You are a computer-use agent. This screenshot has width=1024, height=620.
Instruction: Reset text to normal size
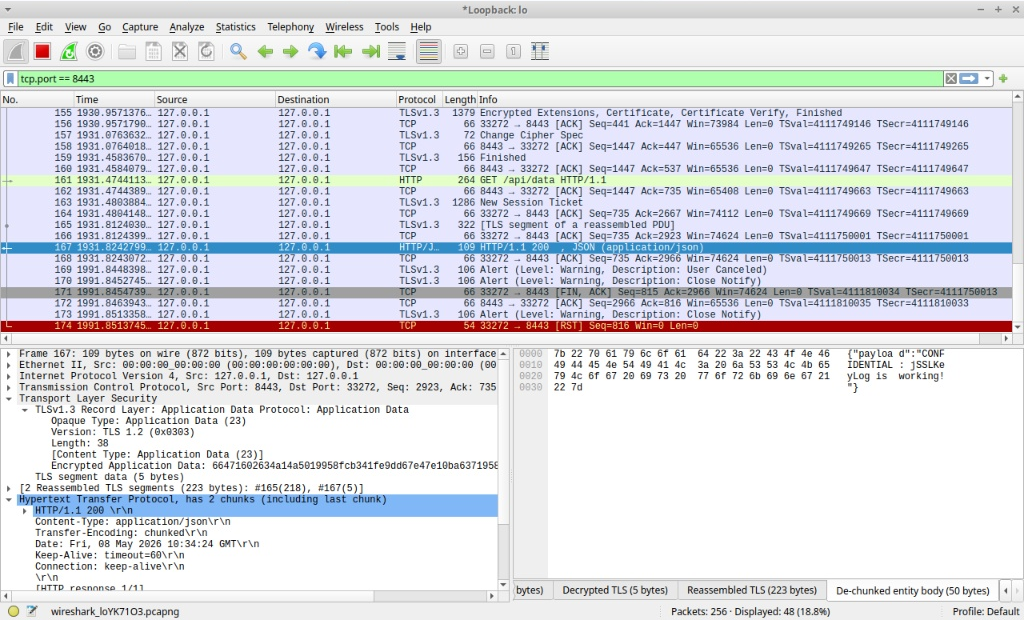pos(513,52)
